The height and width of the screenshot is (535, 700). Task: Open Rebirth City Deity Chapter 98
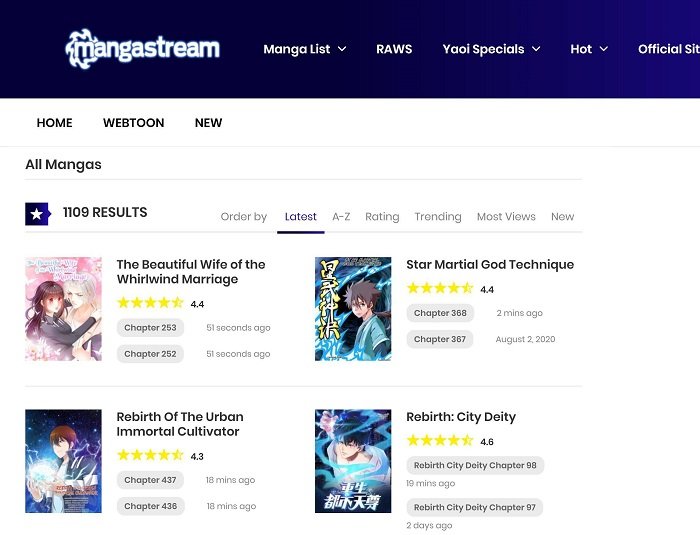click(x=475, y=465)
